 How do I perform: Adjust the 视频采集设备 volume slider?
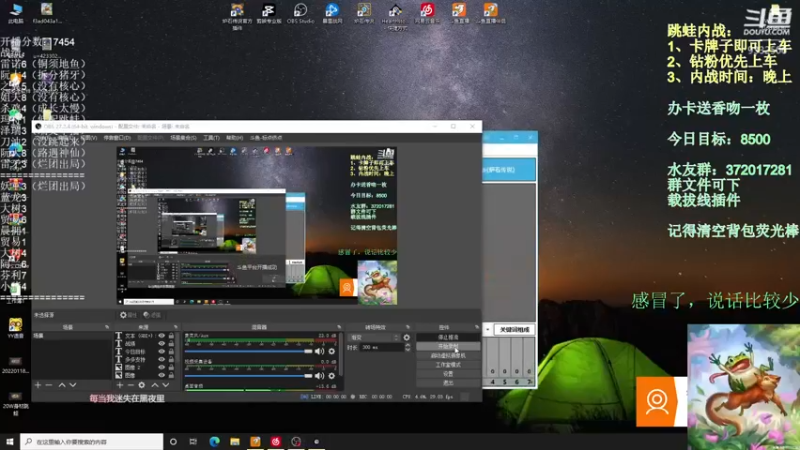pyautogui.click(x=248, y=376)
